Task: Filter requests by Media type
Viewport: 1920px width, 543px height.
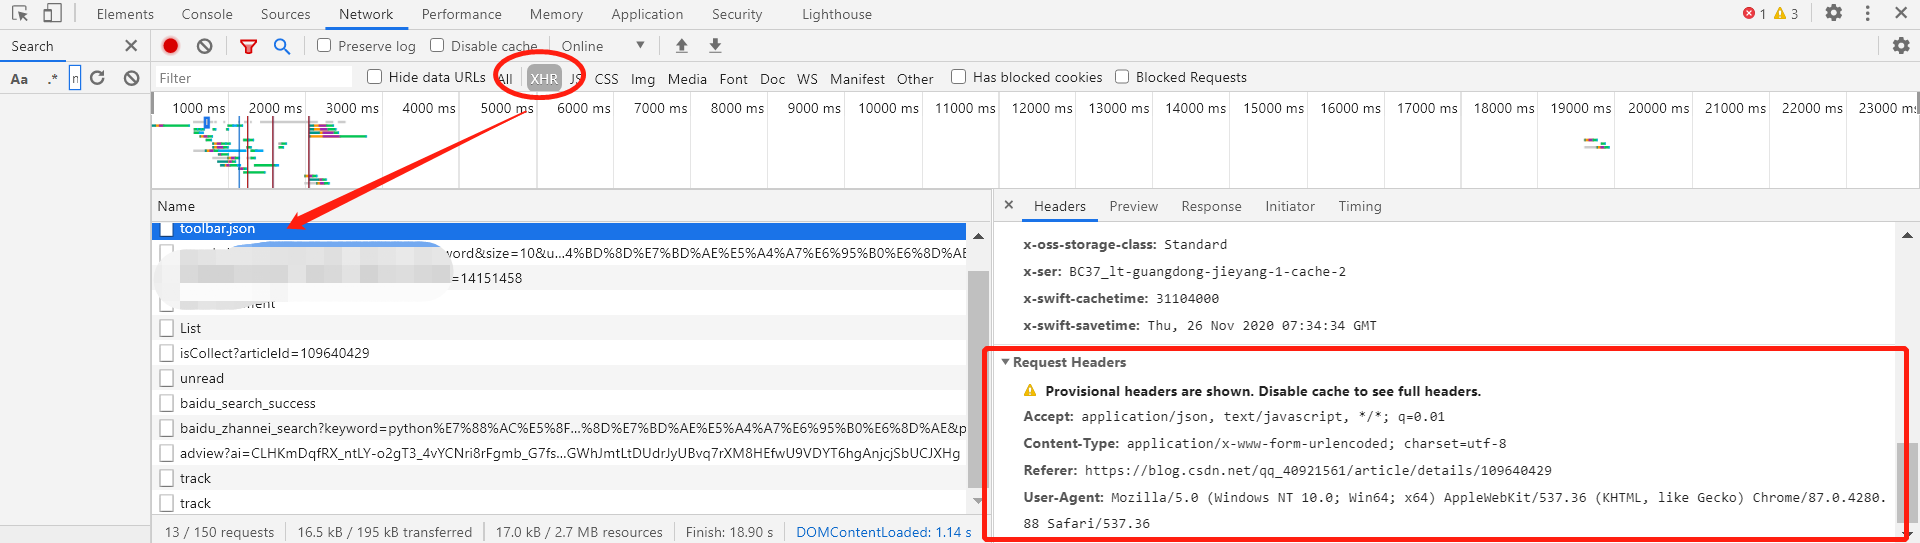Action: tap(687, 78)
